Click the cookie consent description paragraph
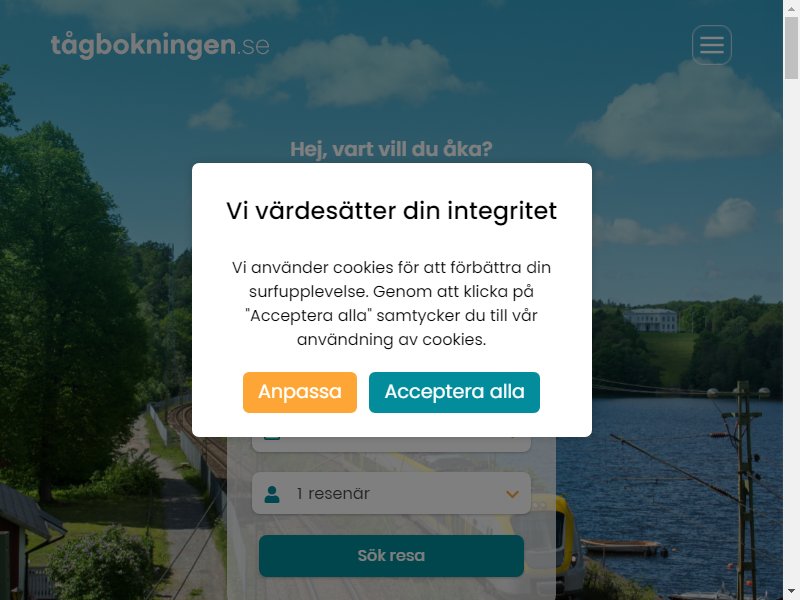Screen dimensions: 800x600 pos(391,303)
